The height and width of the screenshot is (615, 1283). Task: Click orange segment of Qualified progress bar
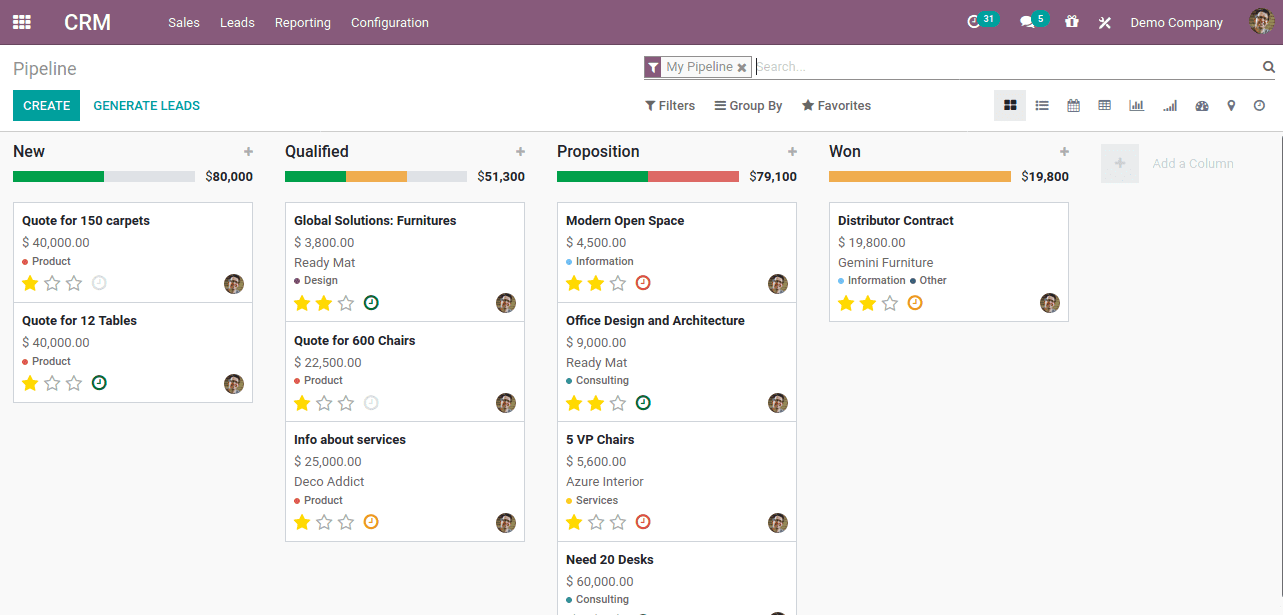click(376, 176)
